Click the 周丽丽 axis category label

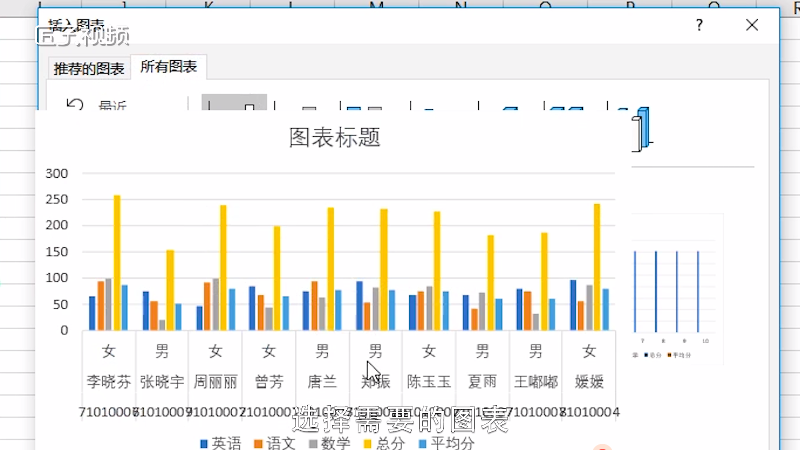click(215, 381)
